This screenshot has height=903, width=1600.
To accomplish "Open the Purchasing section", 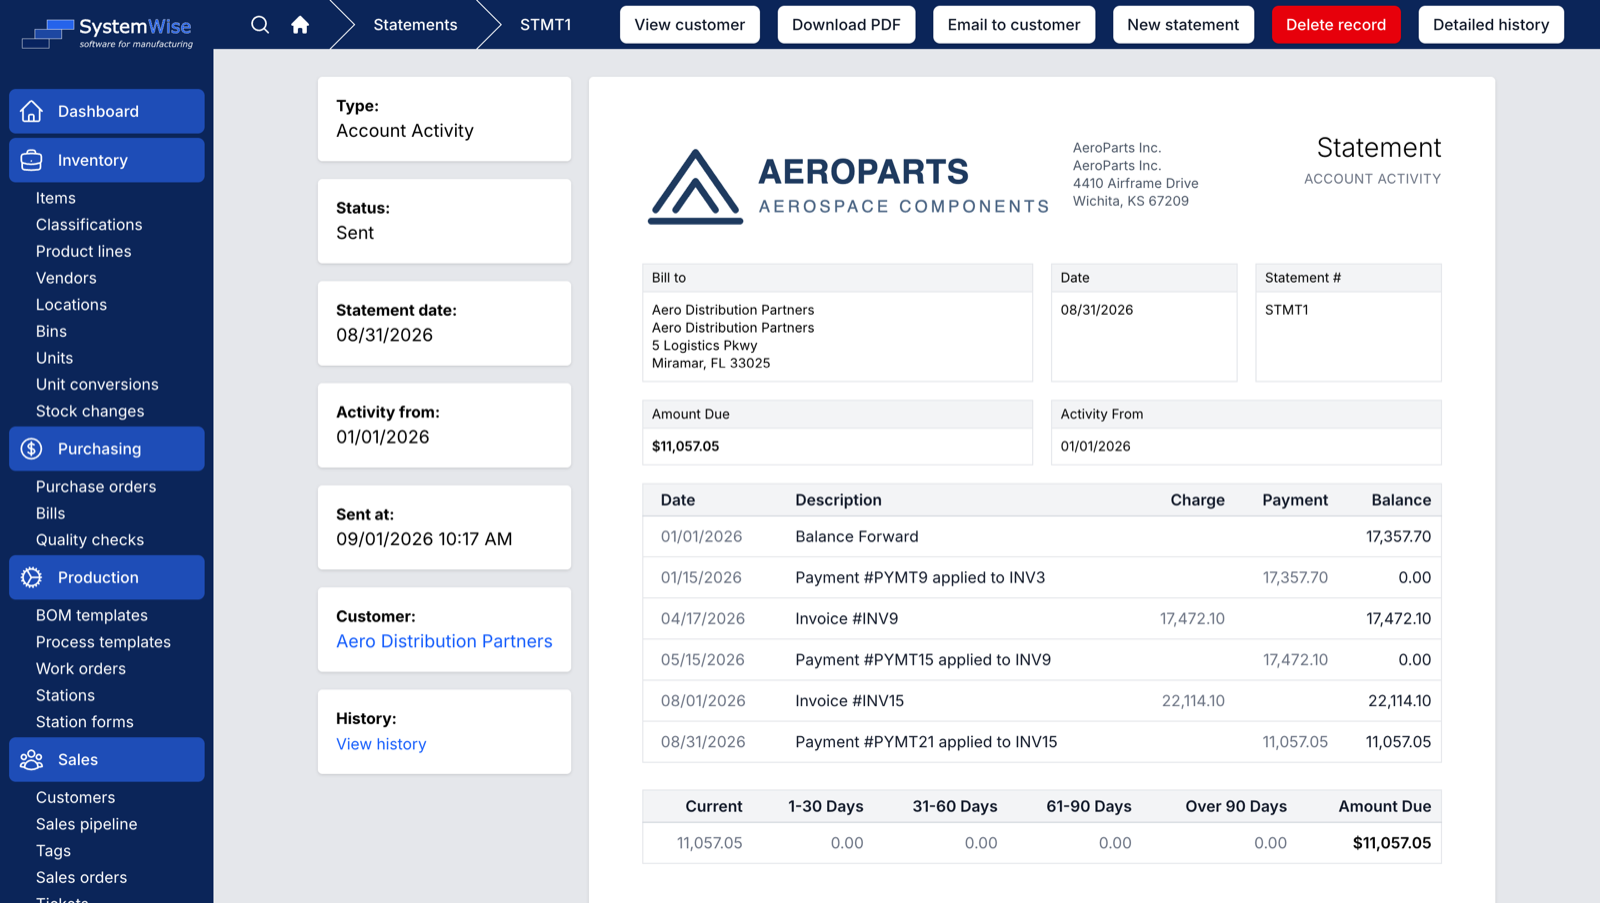I will tap(107, 449).
